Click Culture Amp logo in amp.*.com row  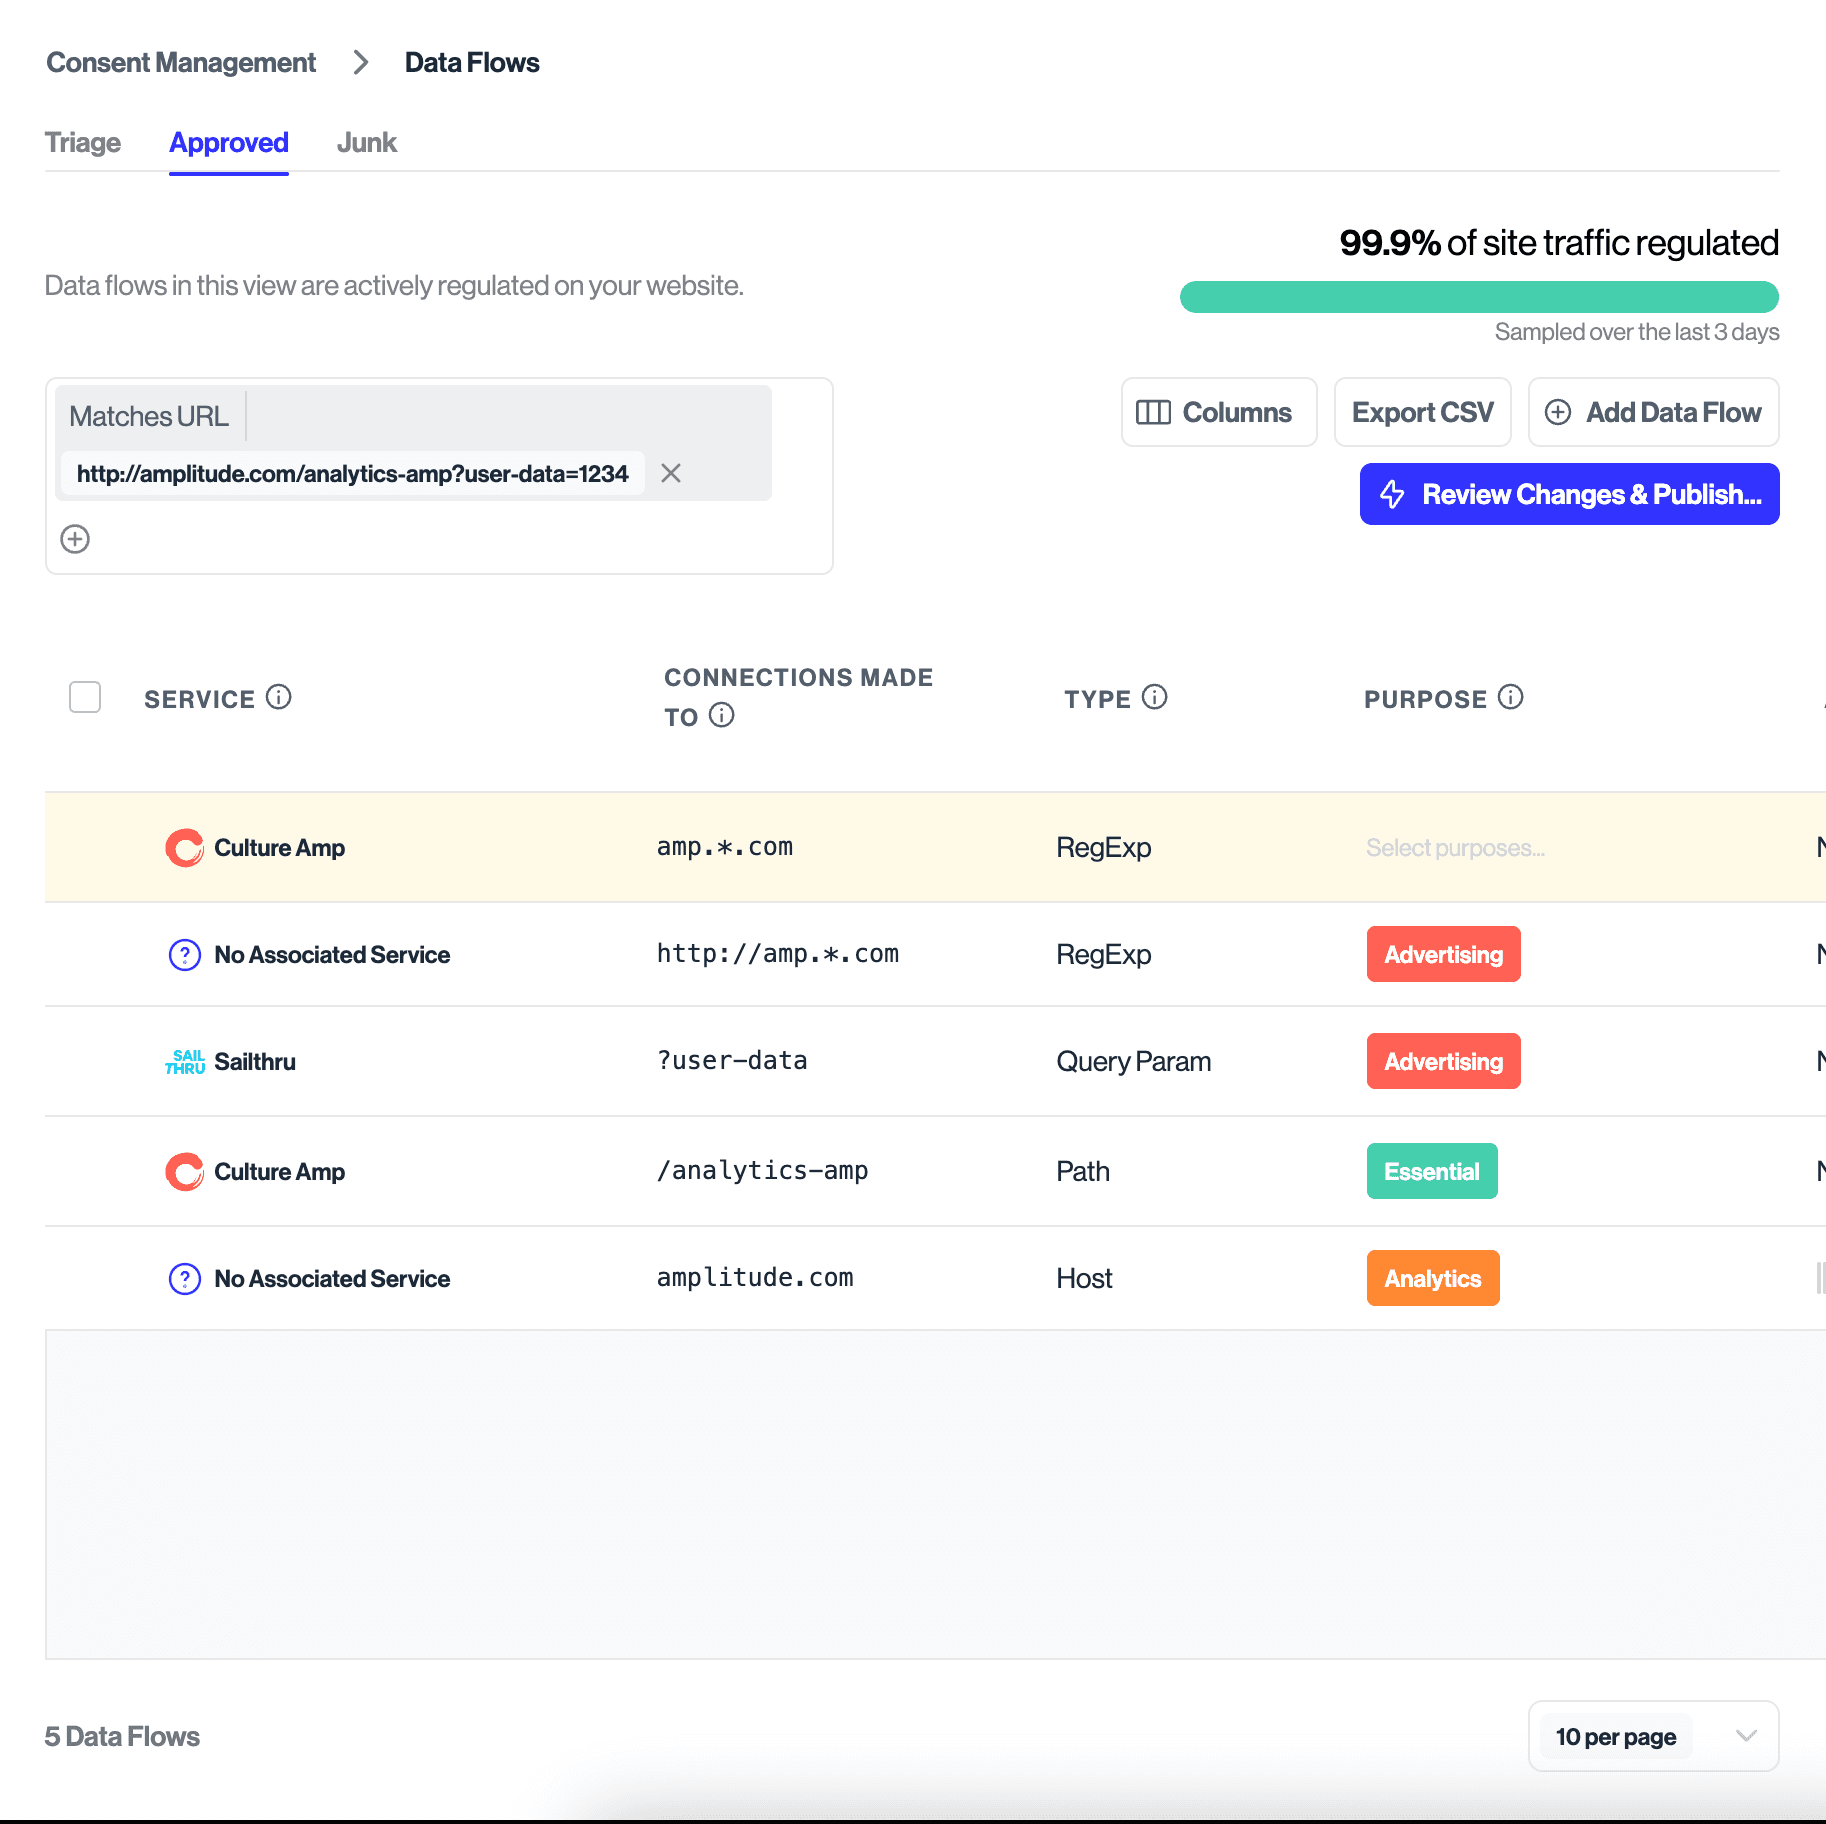pos(185,848)
